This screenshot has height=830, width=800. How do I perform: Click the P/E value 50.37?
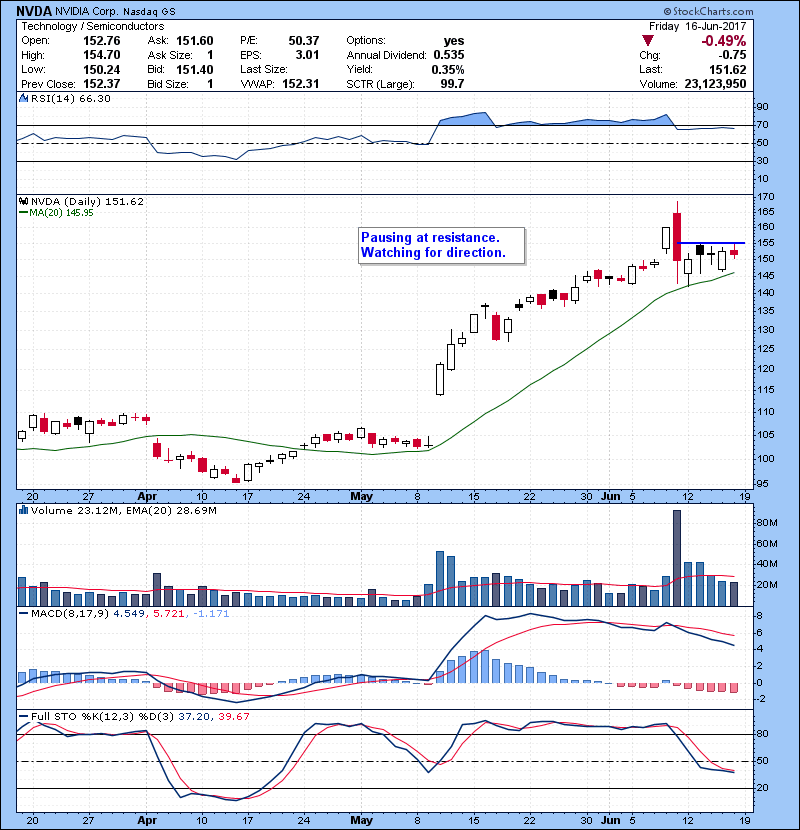point(304,41)
